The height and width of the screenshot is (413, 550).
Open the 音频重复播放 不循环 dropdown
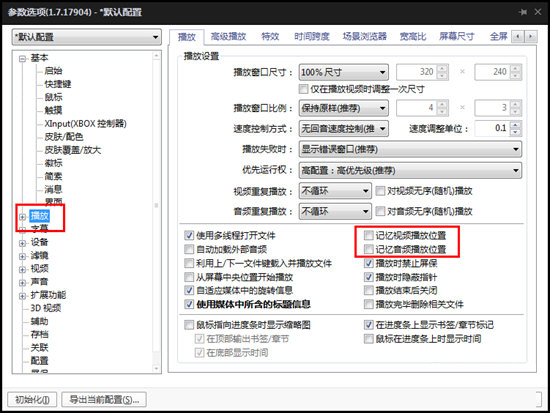pos(335,211)
